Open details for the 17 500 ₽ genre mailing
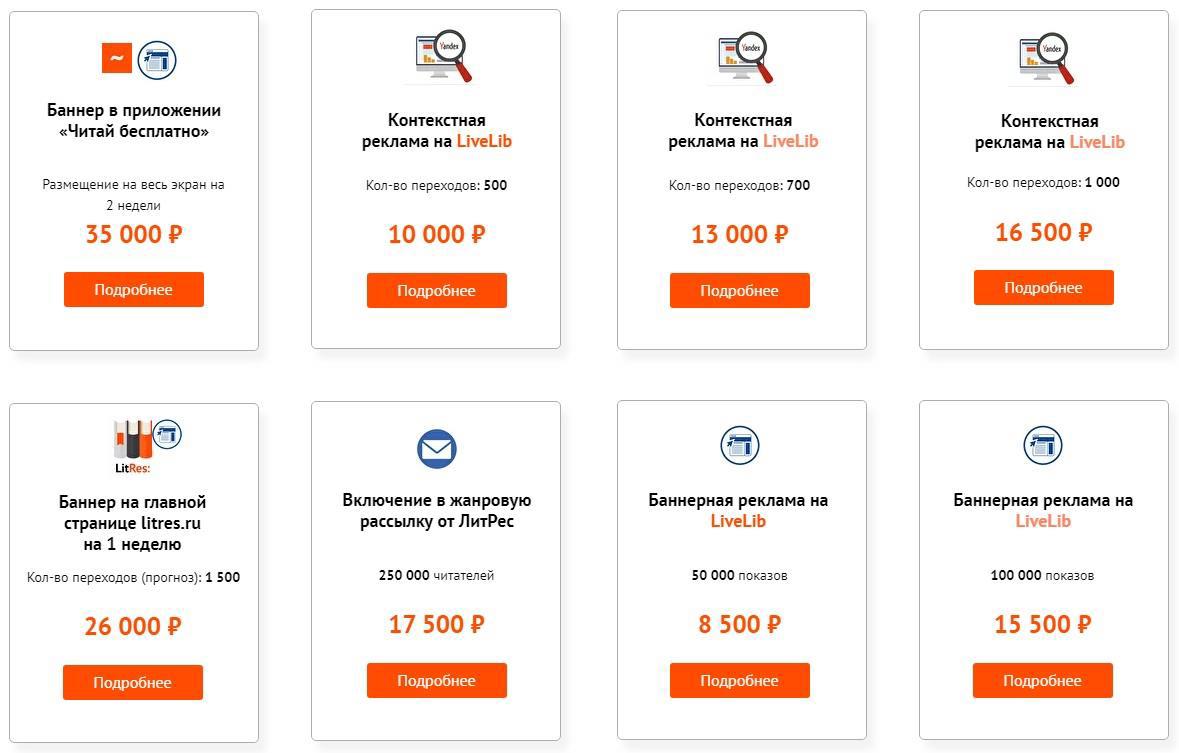The height and width of the screenshot is (753, 1179). coord(436,681)
